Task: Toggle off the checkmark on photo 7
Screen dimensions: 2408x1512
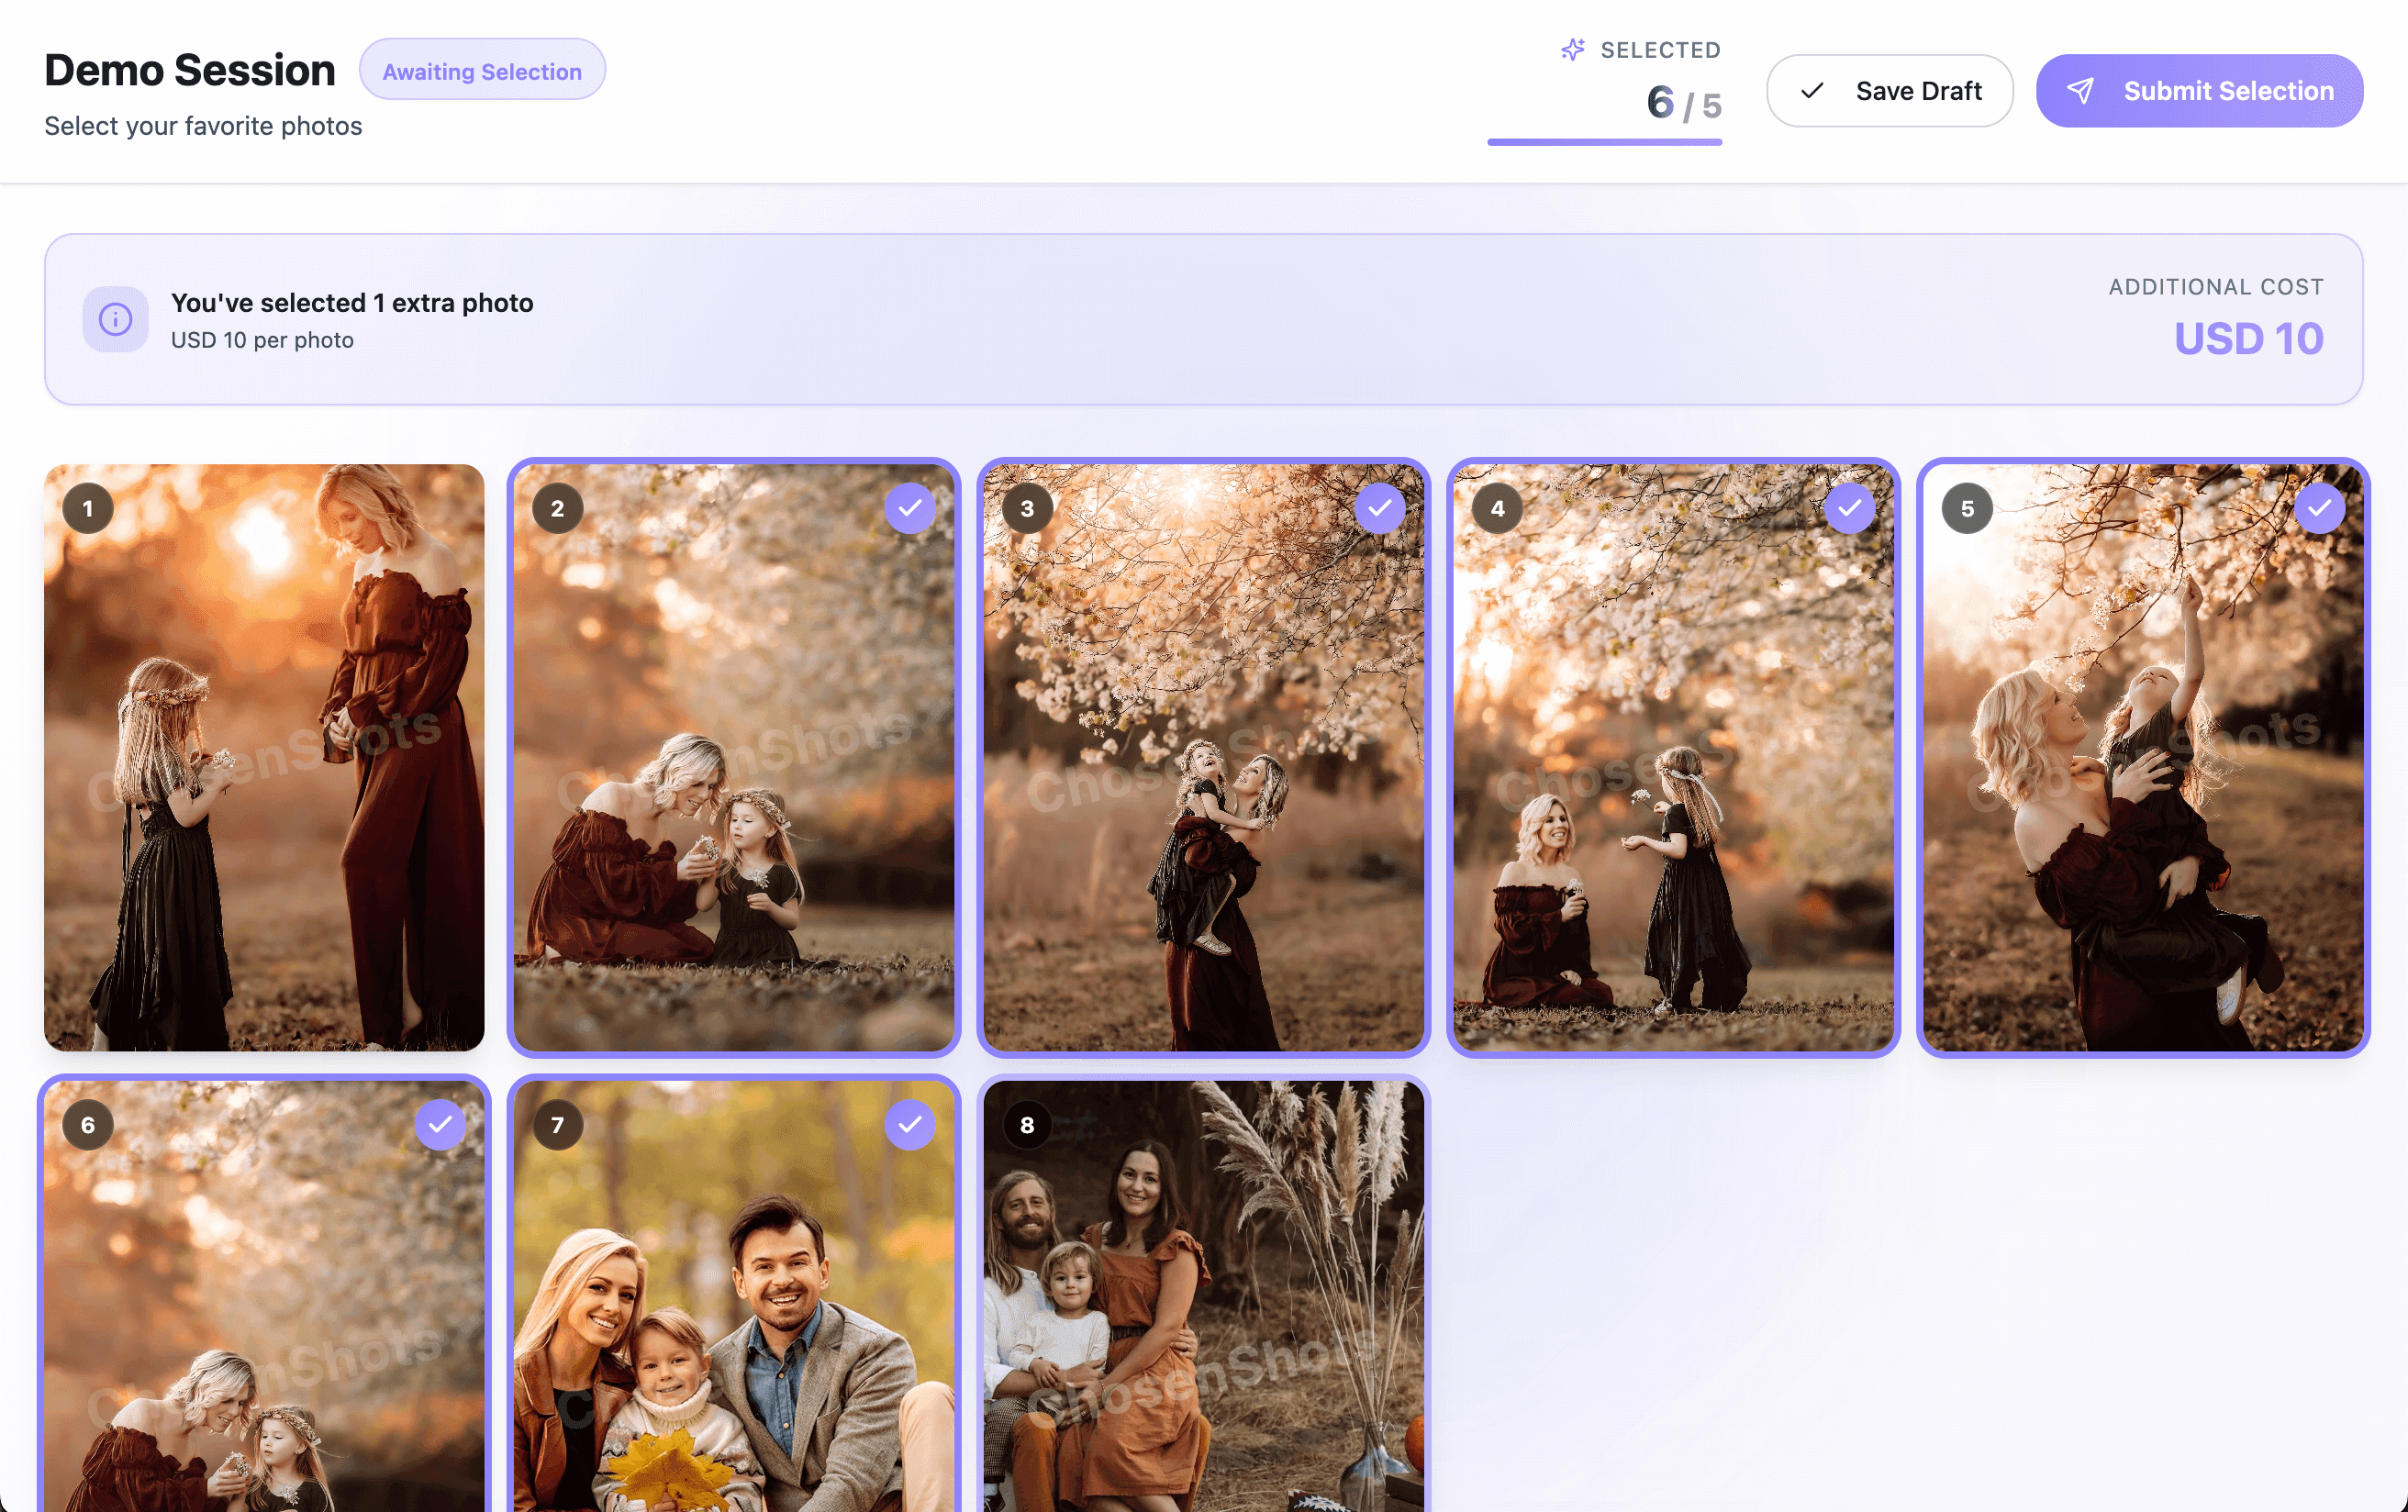Action: point(910,1125)
